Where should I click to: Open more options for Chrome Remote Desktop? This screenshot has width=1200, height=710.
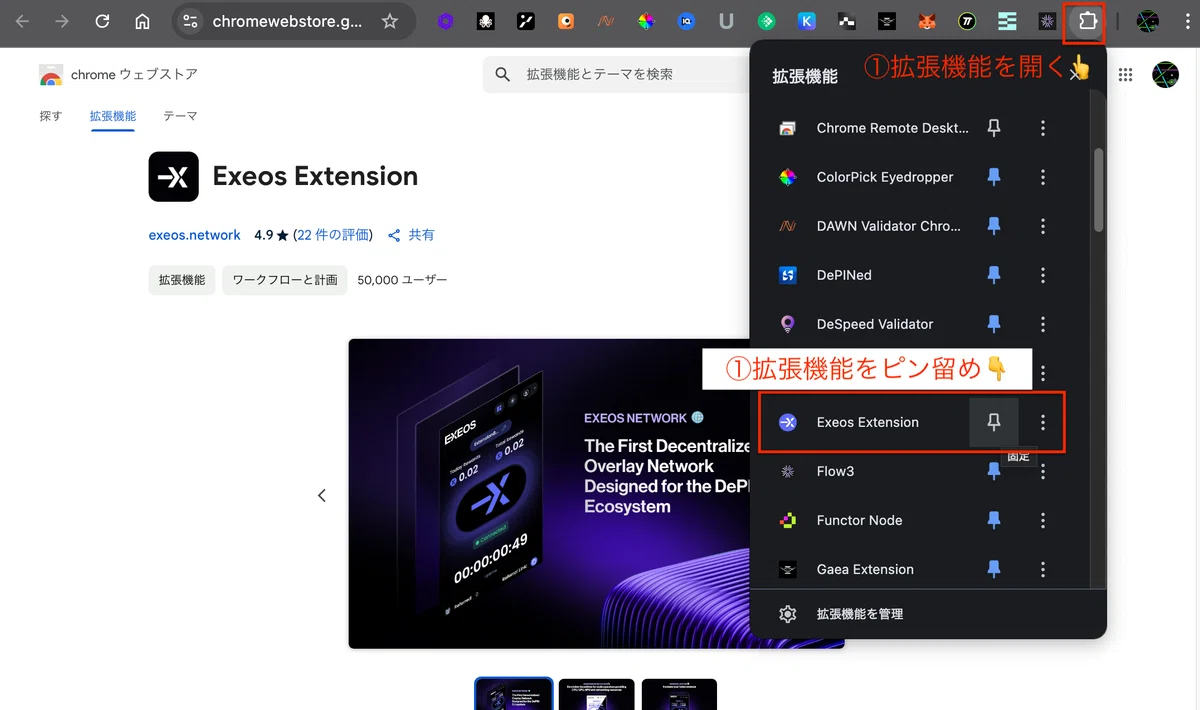(1043, 128)
